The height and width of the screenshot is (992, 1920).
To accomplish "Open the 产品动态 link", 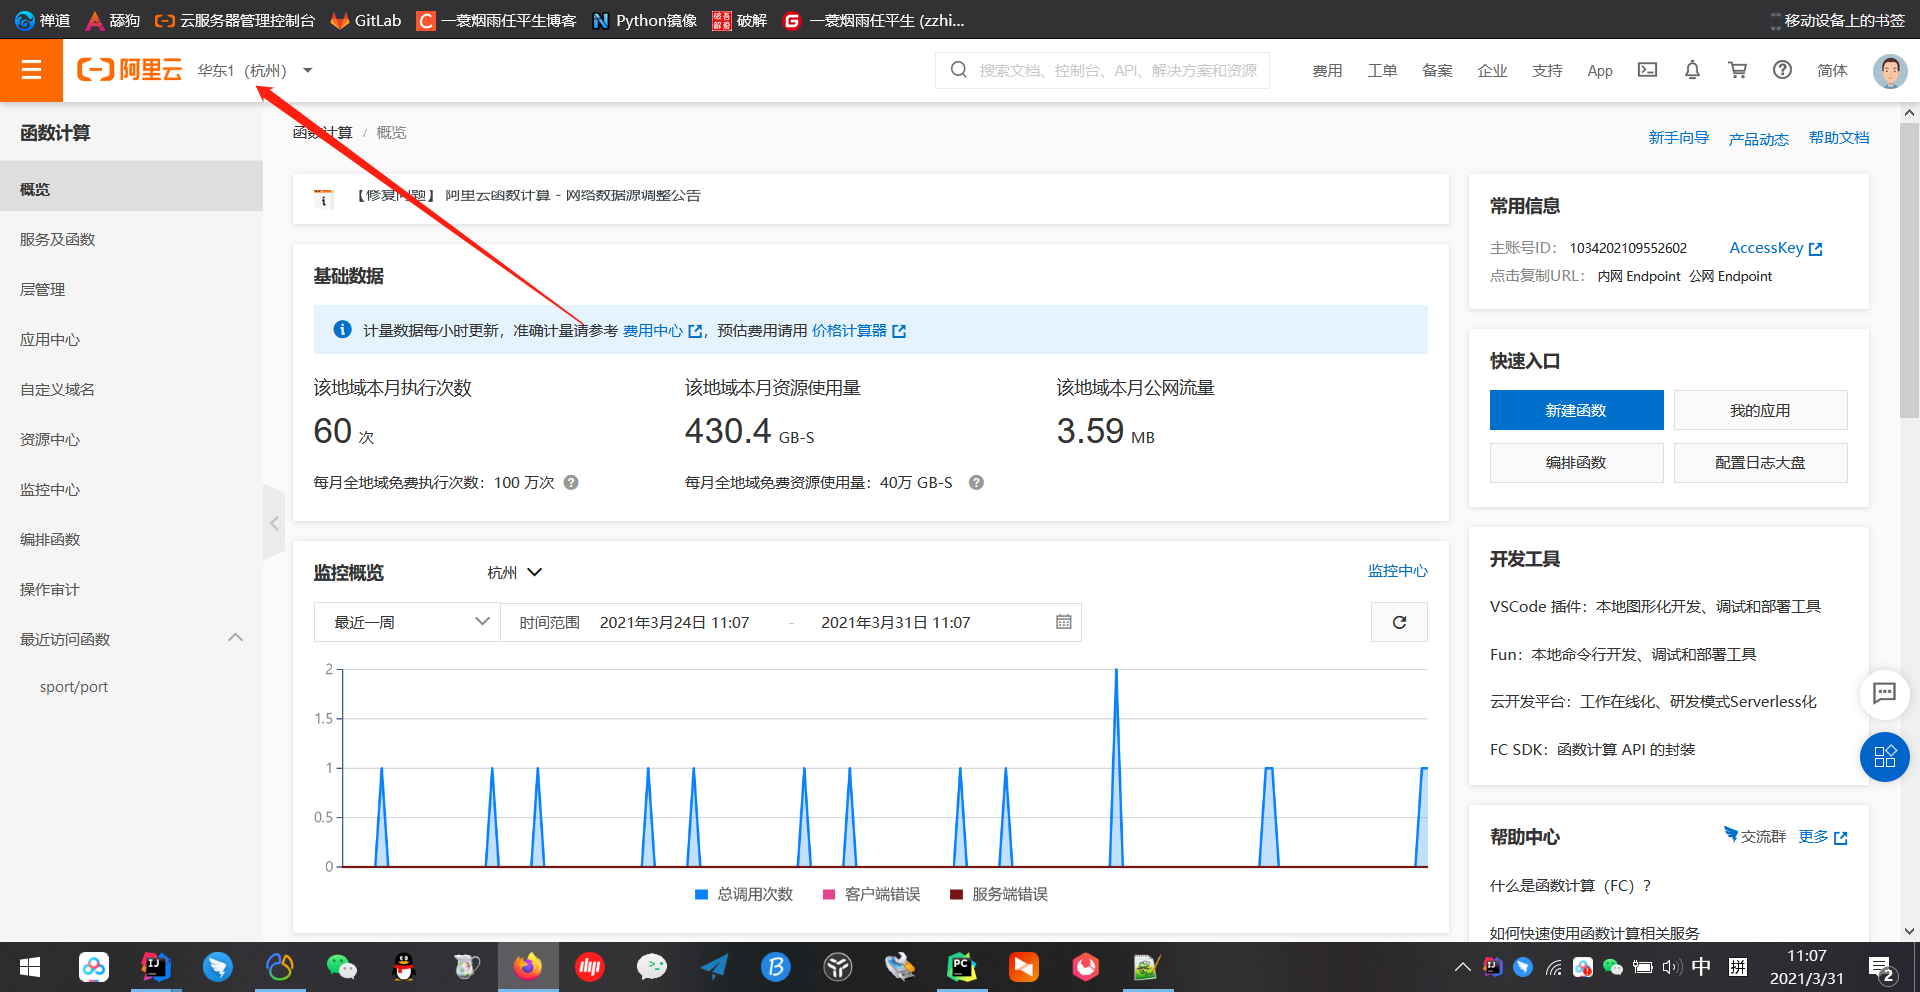I will (x=1758, y=139).
